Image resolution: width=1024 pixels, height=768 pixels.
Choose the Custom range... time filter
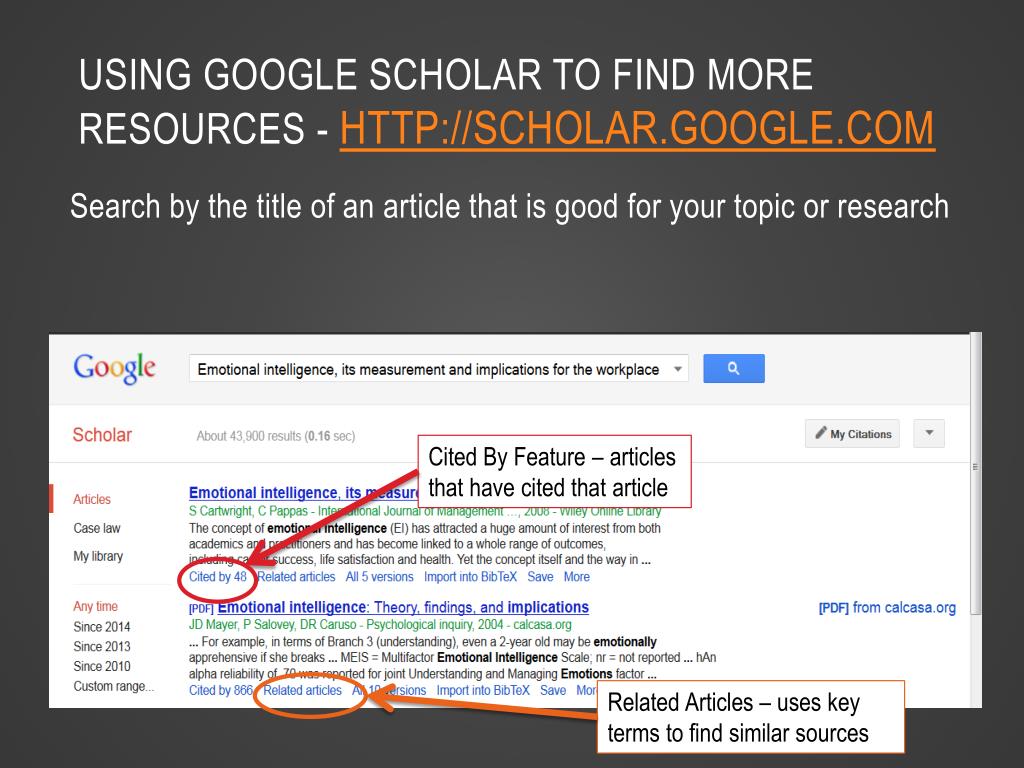pyautogui.click(x=114, y=686)
